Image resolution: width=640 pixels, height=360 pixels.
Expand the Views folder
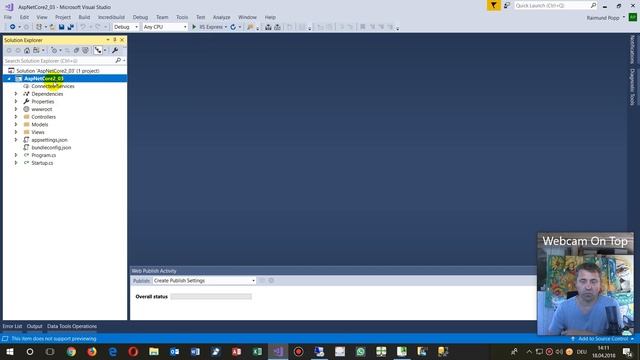[16, 132]
